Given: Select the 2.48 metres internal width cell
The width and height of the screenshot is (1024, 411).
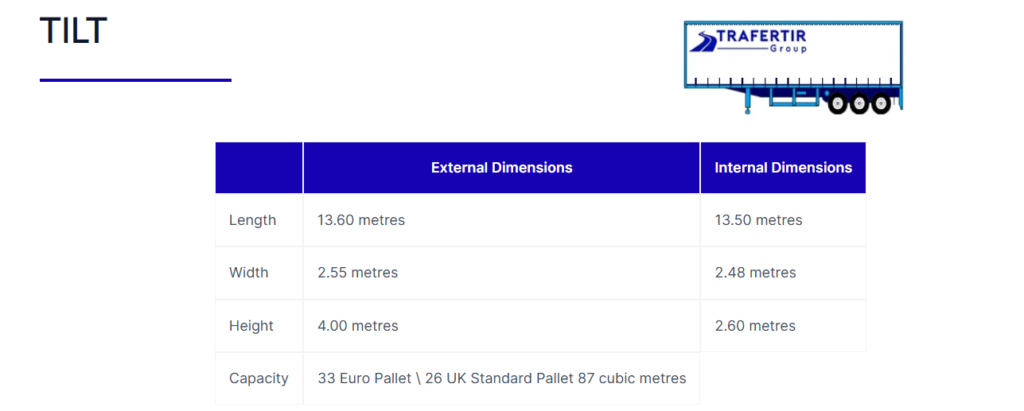Looking at the screenshot, I should point(755,273).
